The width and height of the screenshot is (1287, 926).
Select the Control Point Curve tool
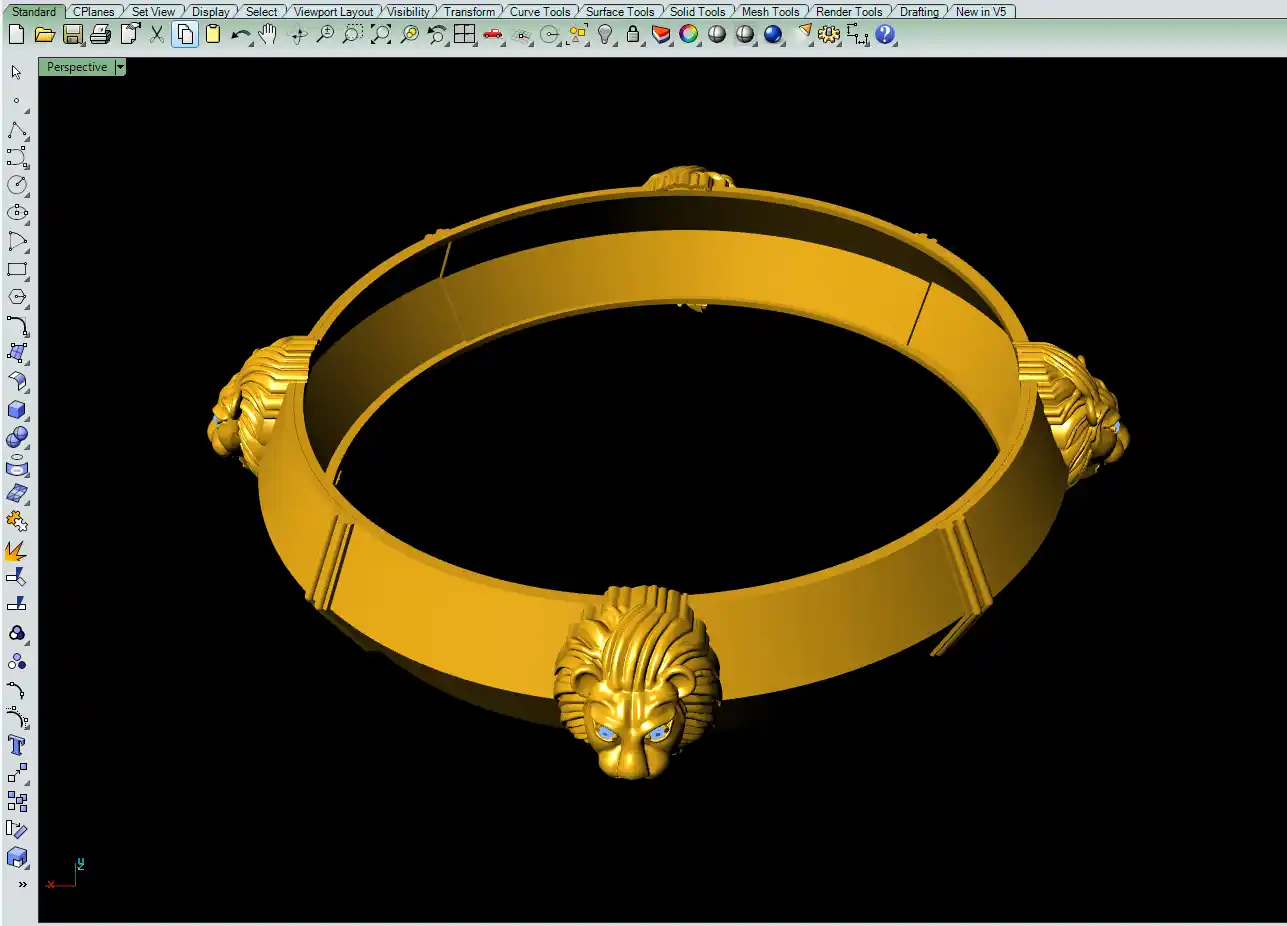[x=17, y=157]
